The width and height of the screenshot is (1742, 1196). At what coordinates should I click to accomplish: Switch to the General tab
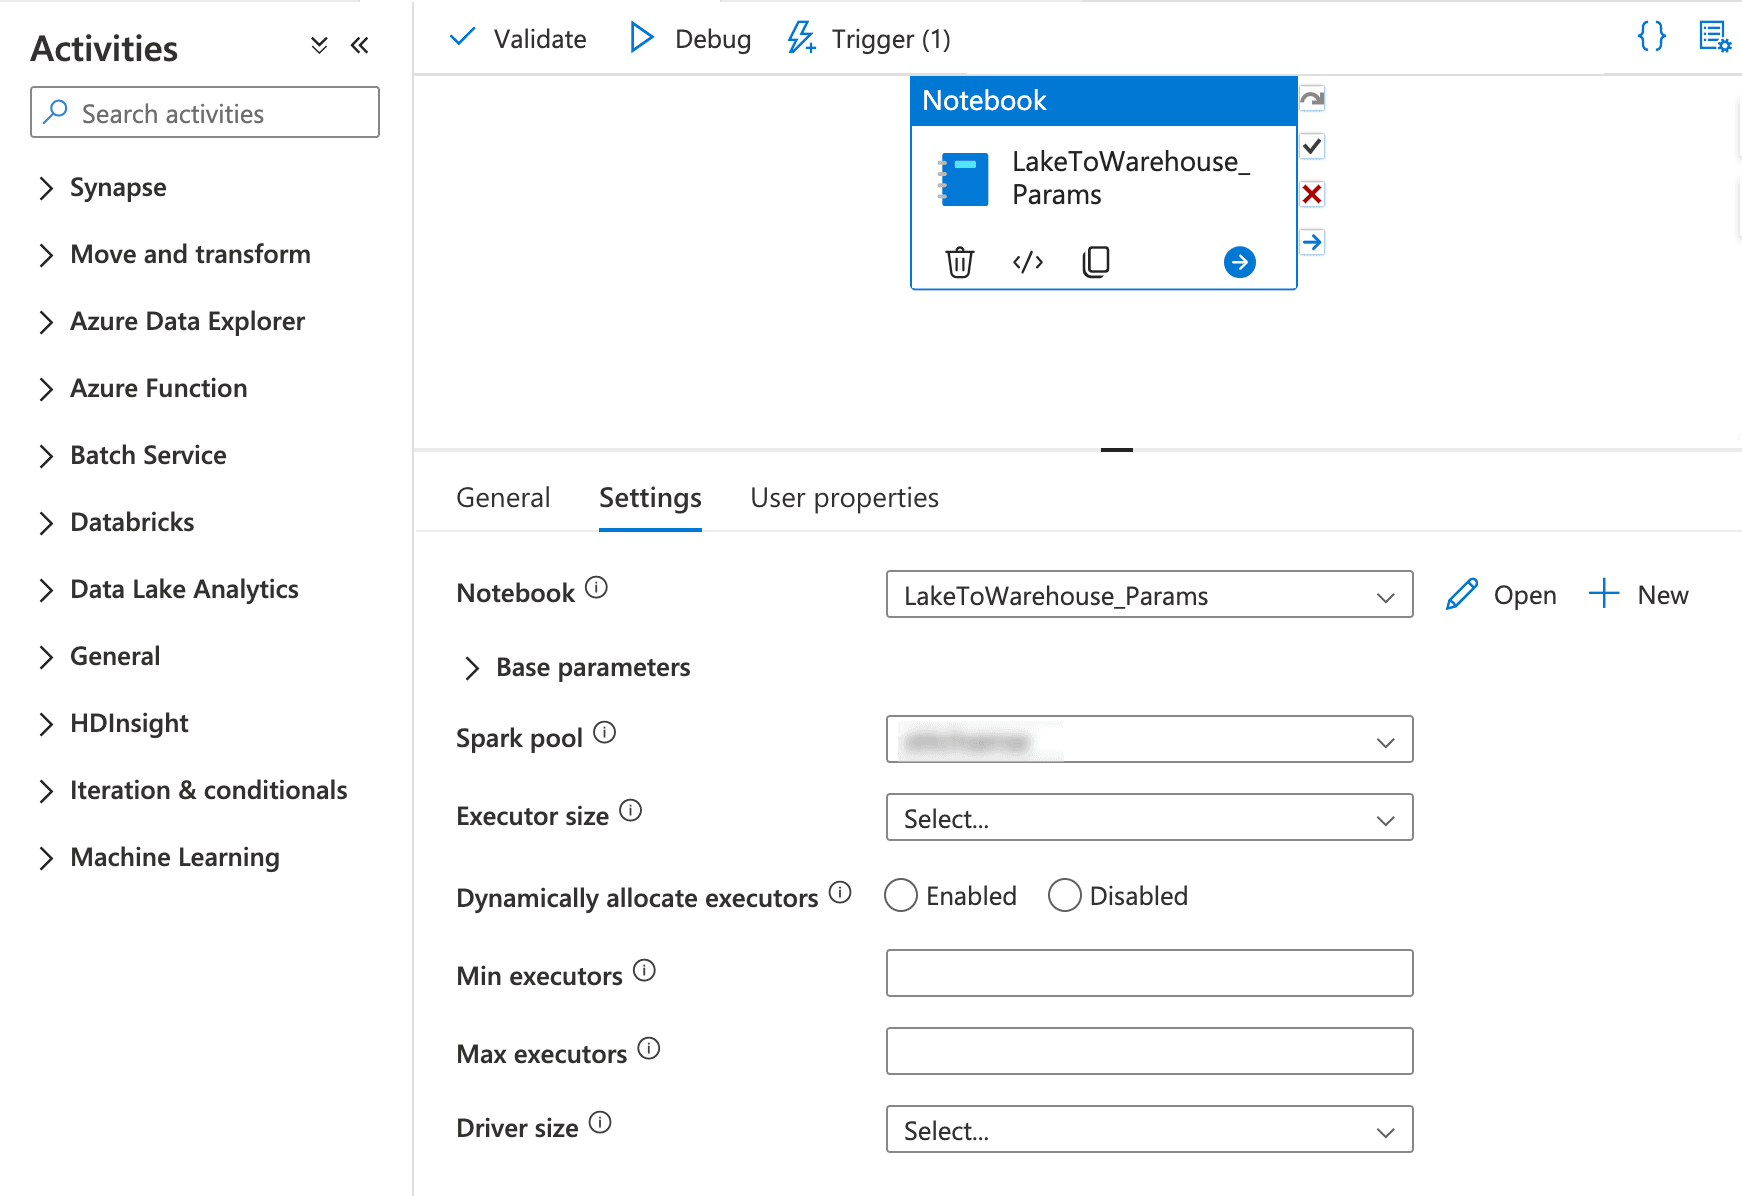503,498
